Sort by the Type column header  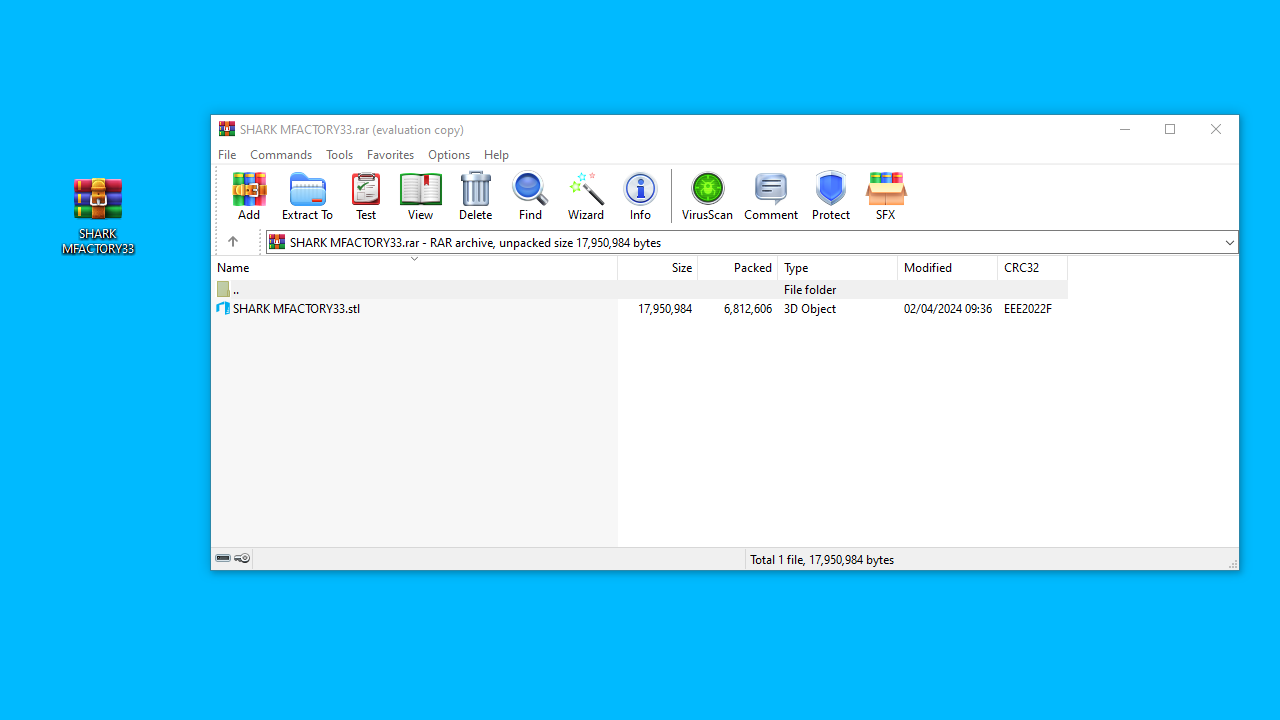838,268
